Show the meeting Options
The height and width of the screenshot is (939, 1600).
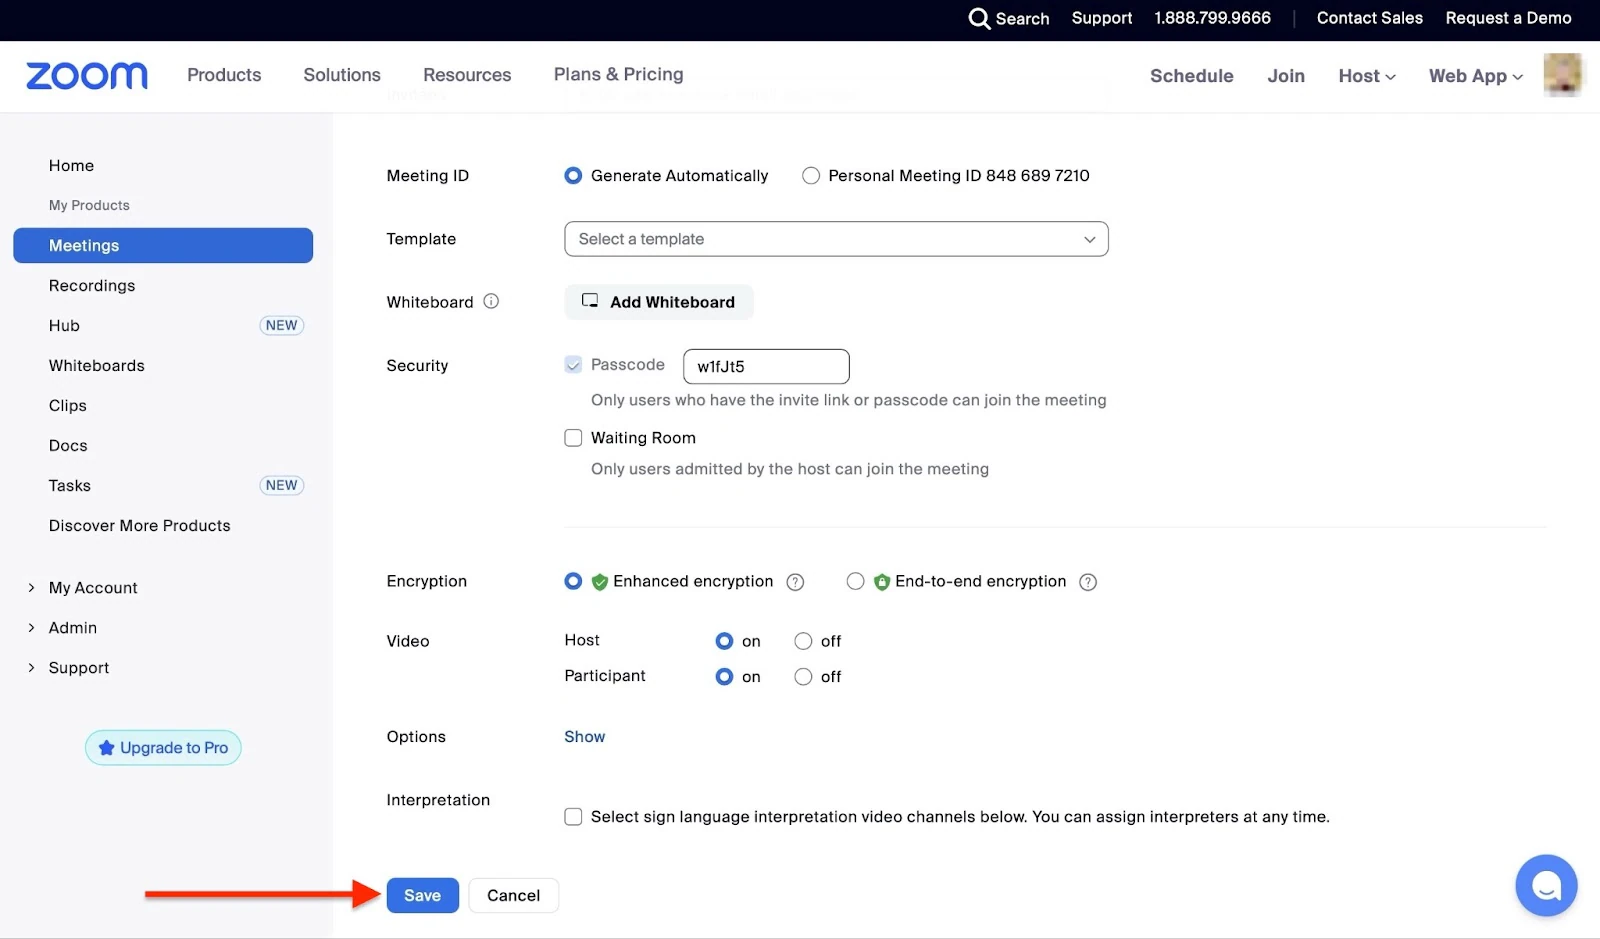click(x=584, y=737)
